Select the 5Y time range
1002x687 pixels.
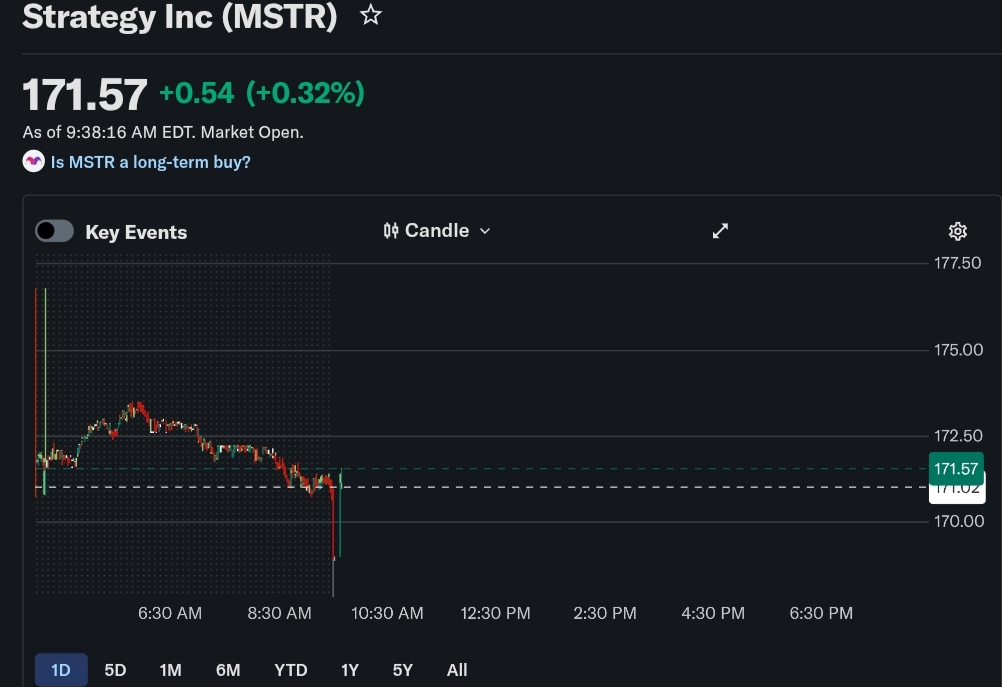tap(402, 670)
